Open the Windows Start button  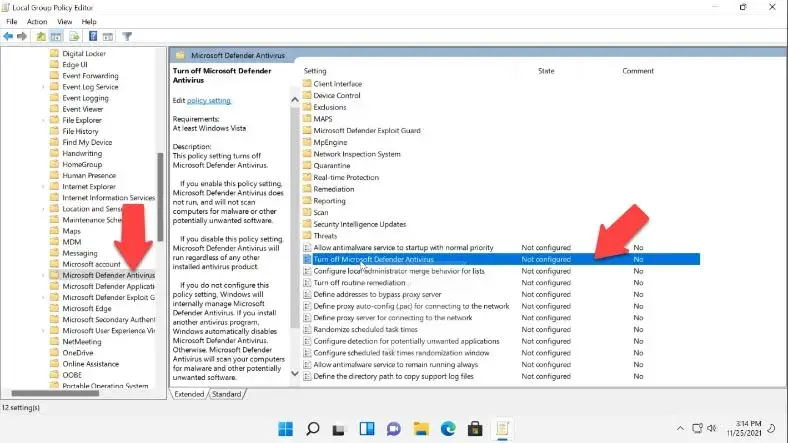pos(285,428)
